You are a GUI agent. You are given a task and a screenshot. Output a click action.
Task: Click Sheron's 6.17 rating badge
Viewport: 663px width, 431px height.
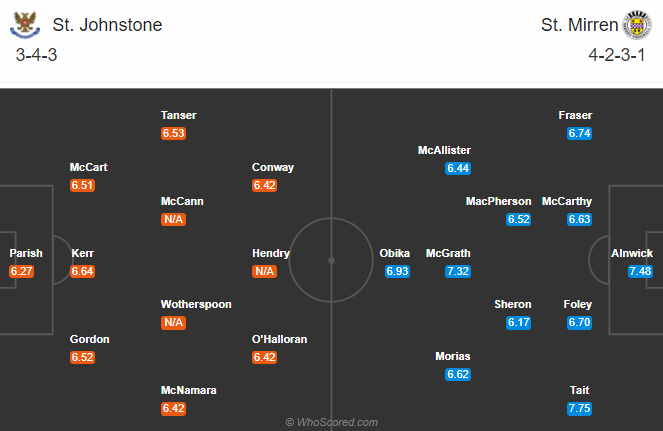tap(518, 322)
